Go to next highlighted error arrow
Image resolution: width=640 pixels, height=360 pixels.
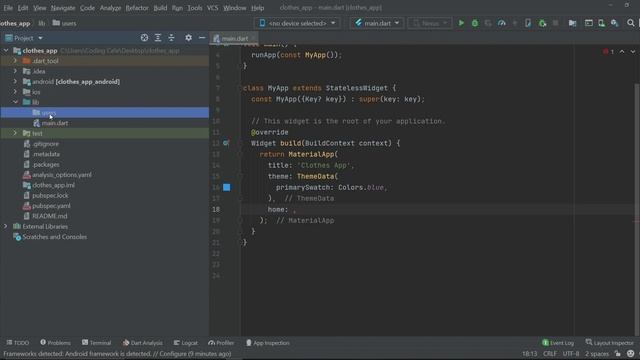coord(633,52)
